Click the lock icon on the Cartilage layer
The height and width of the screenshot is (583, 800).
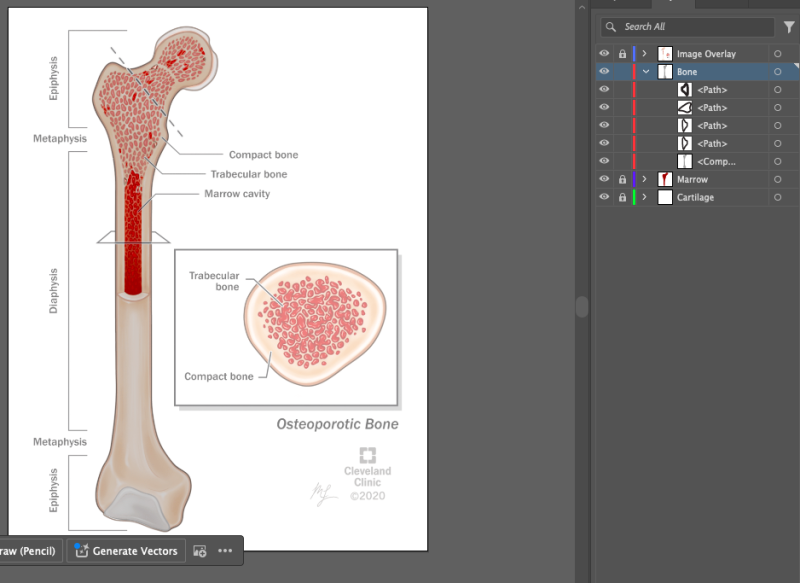(622, 198)
